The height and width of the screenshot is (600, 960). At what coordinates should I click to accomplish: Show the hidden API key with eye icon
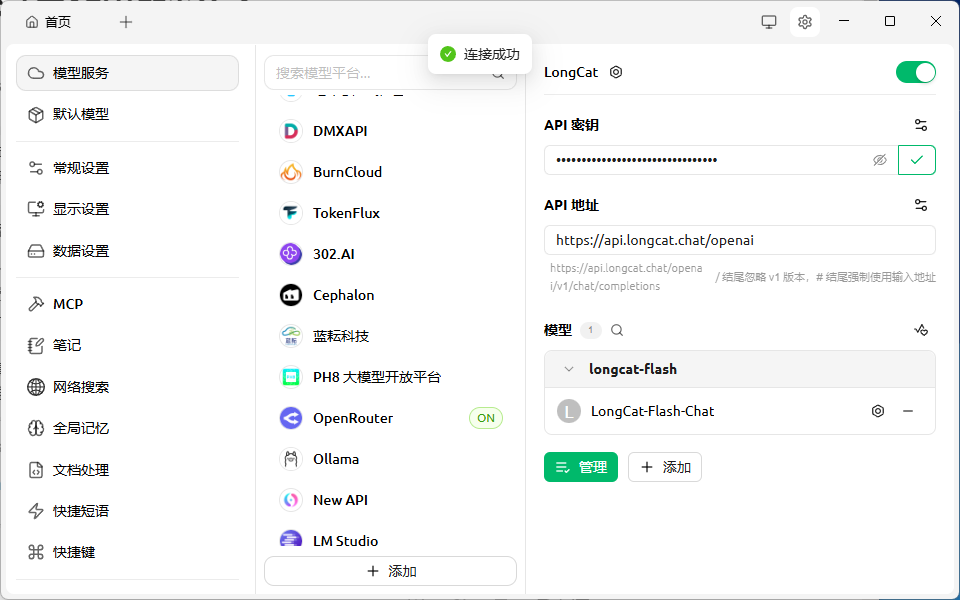pos(880,160)
